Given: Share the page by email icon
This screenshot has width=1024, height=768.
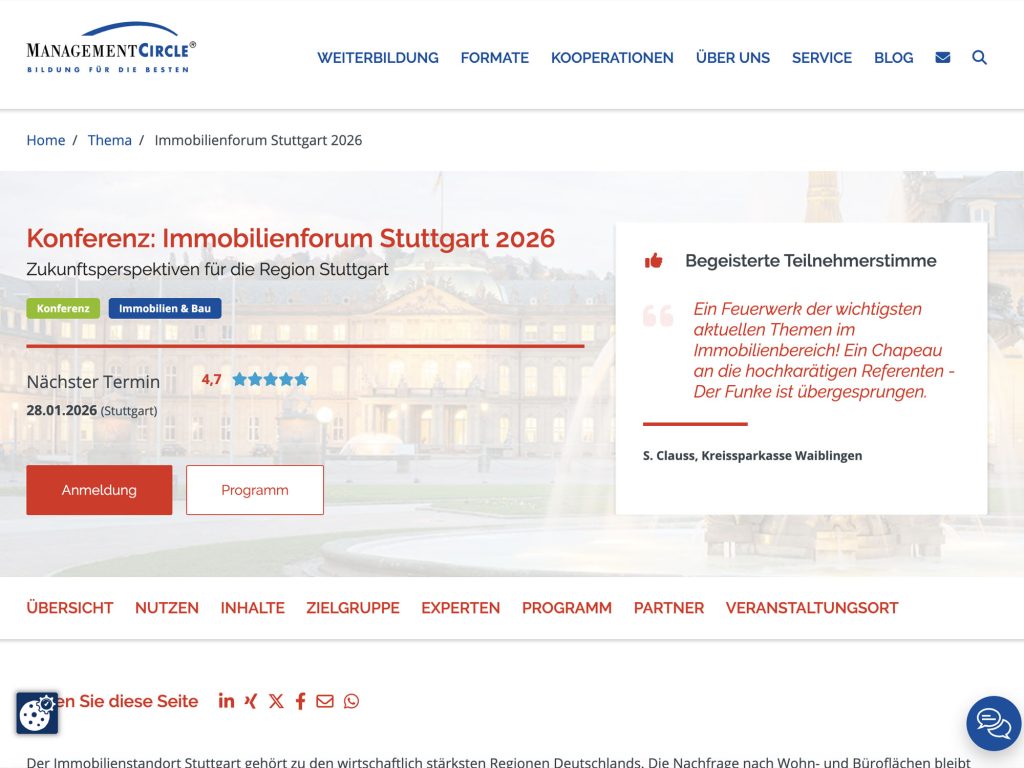Looking at the screenshot, I should pos(325,701).
